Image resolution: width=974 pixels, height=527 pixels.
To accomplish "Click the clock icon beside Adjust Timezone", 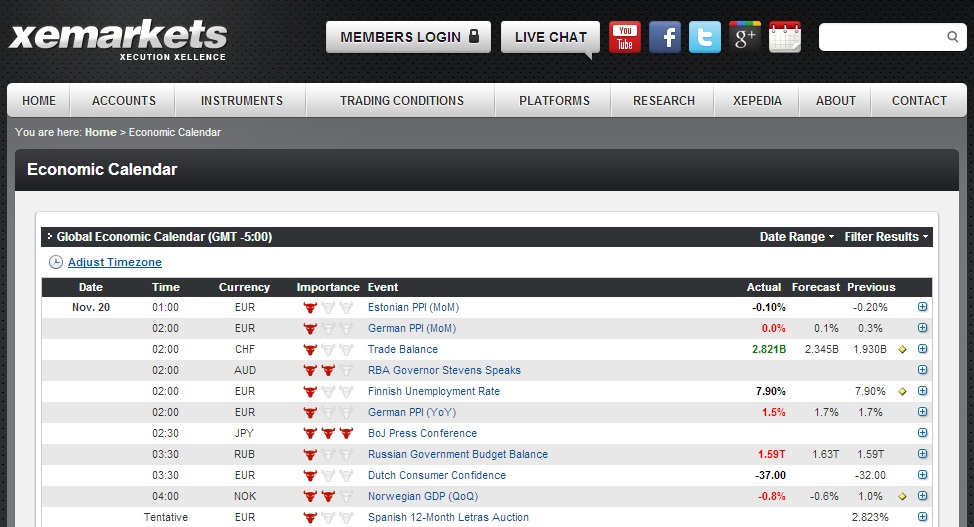I will click(x=56, y=263).
